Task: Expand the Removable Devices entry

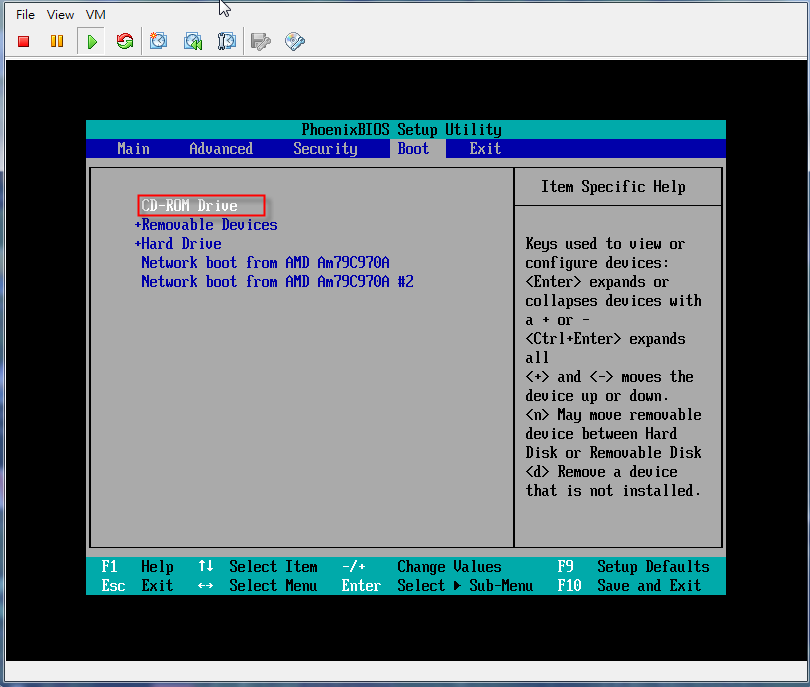Action: point(205,224)
